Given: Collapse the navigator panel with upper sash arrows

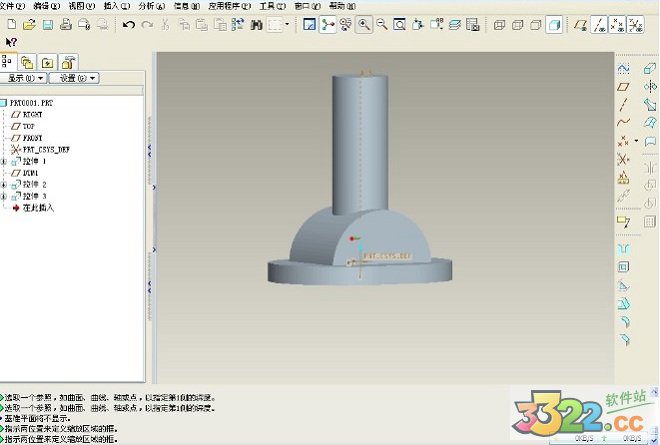Looking at the screenshot, I should pyautogui.click(x=149, y=151).
